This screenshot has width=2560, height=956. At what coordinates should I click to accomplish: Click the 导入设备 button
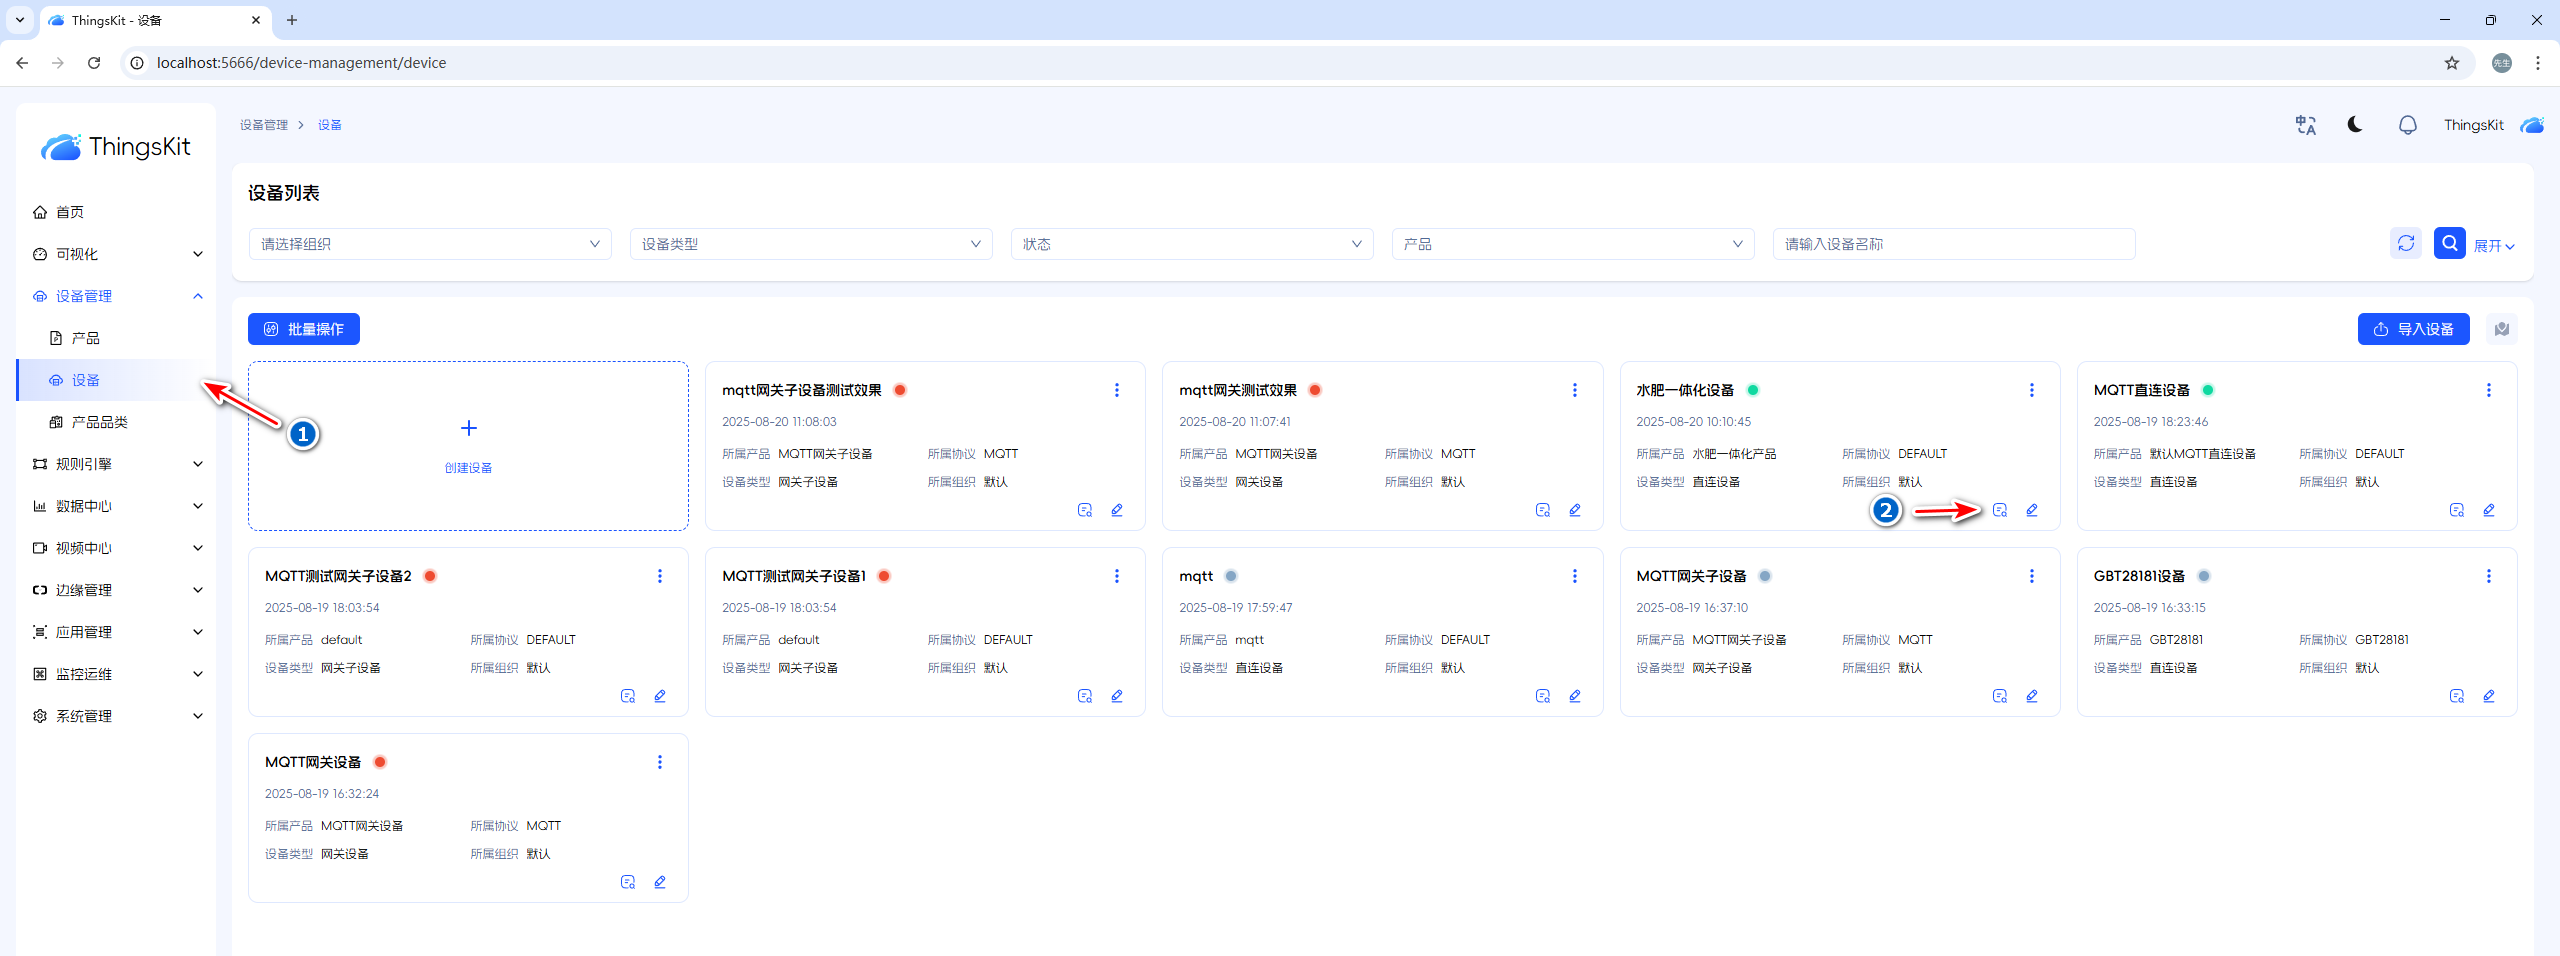(x=2413, y=329)
